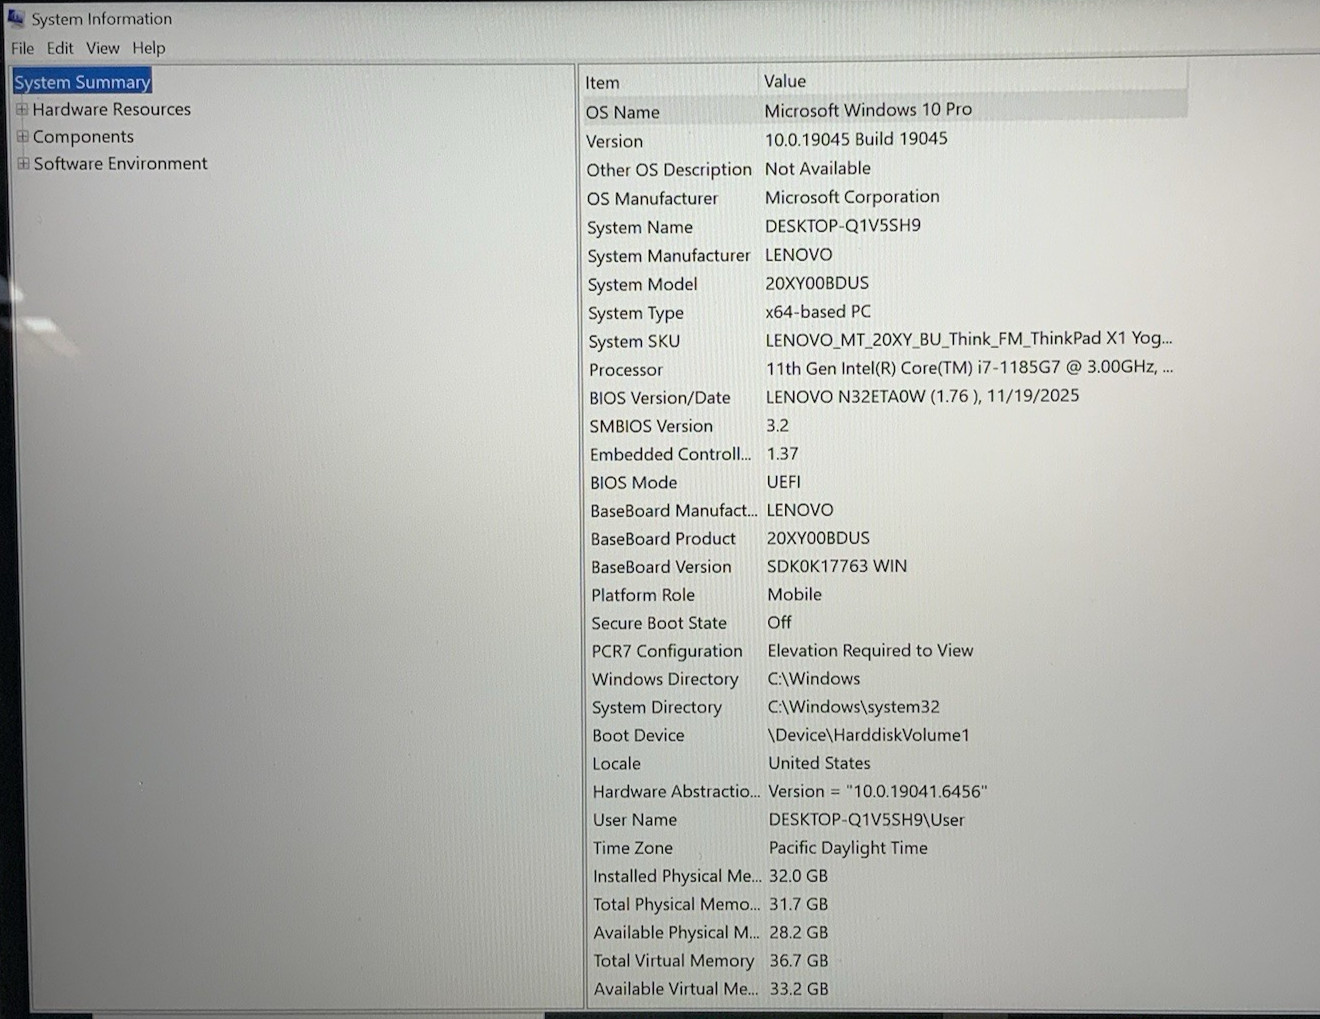
Task: Select the OS Manufacturer row
Action: pyautogui.click(x=652, y=198)
